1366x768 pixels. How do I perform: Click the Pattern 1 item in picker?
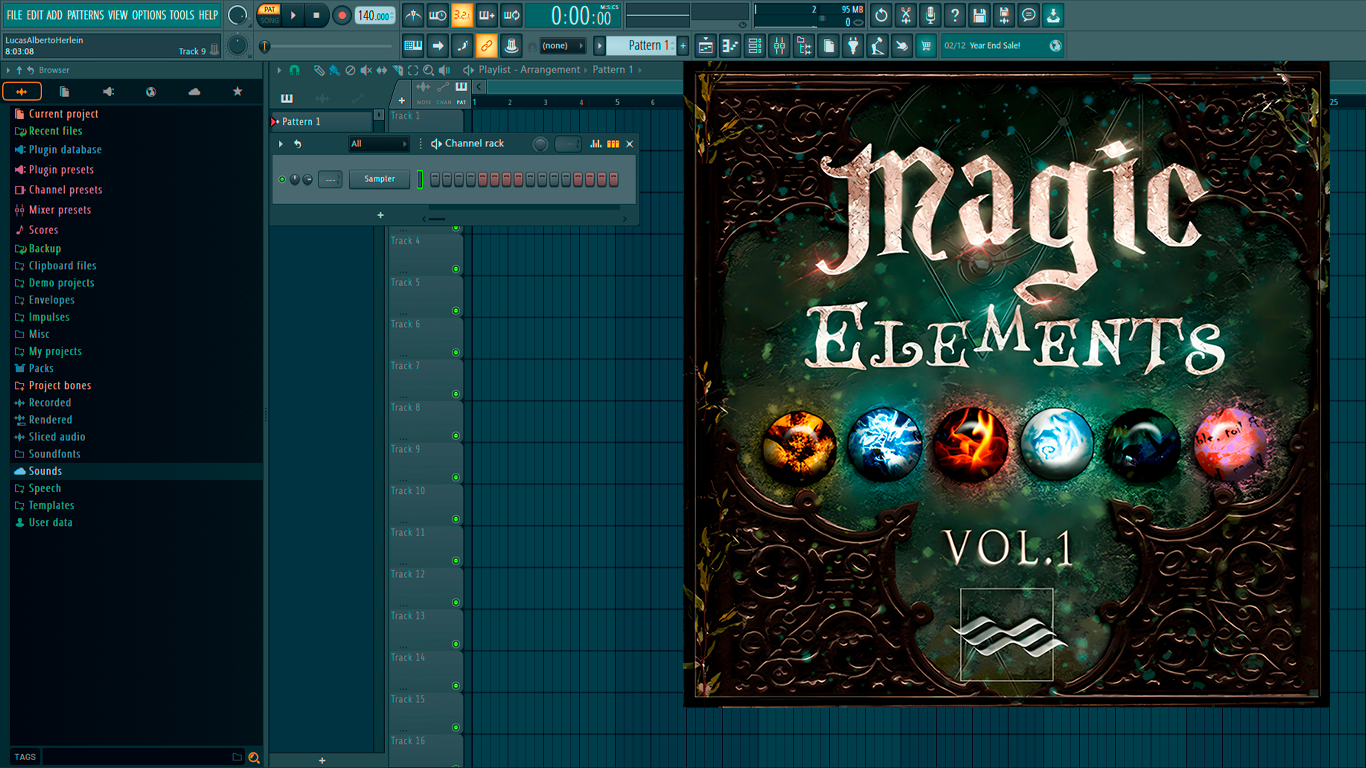click(323, 121)
